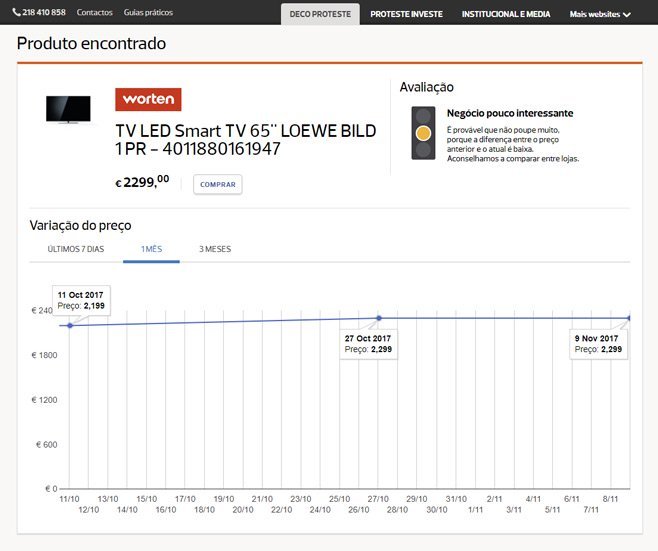Click the 9 Nov 2017 data point
The width and height of the screenshot is (658, 551).
pyautogui.click(x=629, y=318)
